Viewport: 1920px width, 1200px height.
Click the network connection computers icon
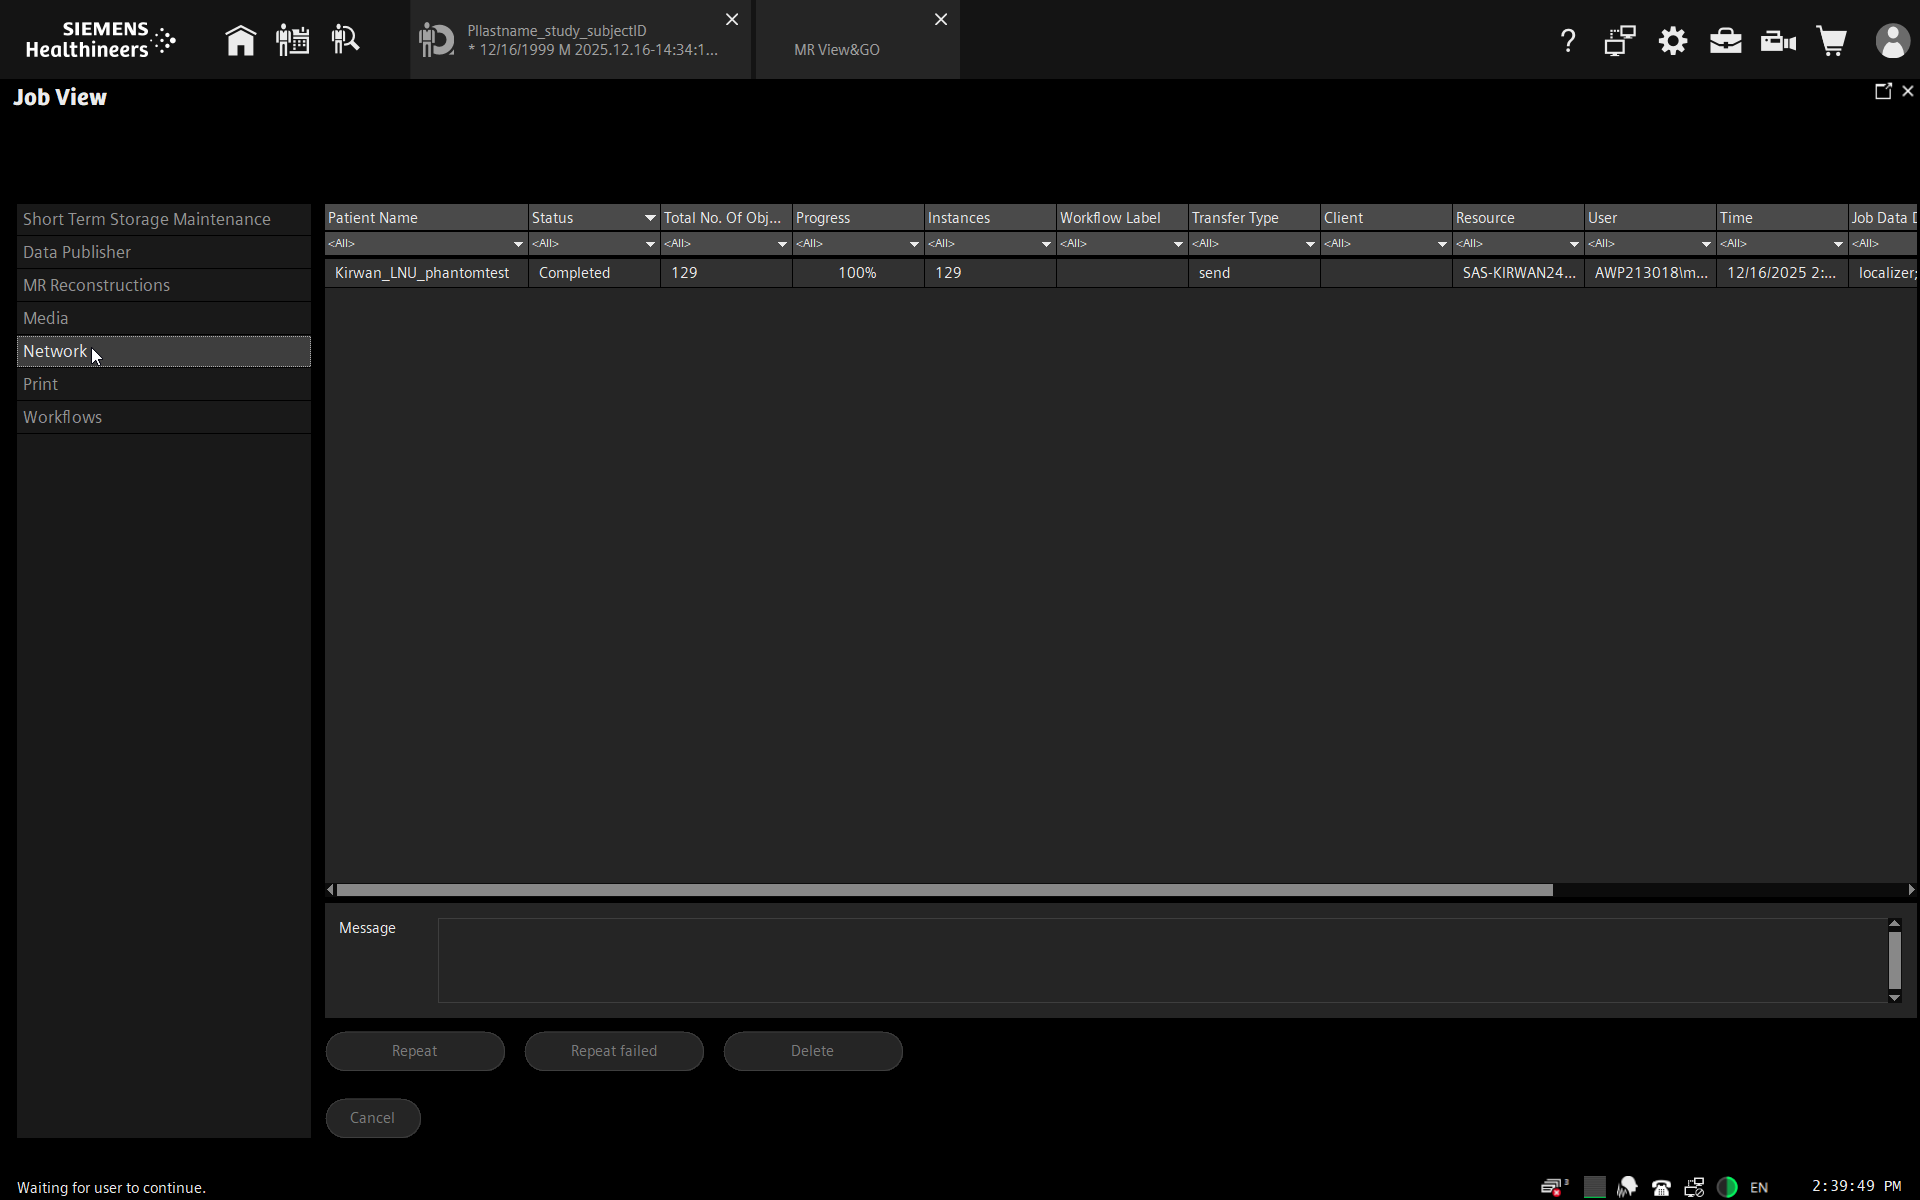(1694, 1187)
